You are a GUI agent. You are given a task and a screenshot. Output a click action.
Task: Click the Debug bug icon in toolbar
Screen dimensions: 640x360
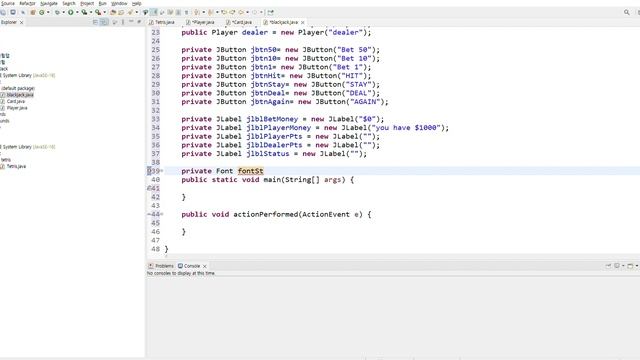pos(57,12)
